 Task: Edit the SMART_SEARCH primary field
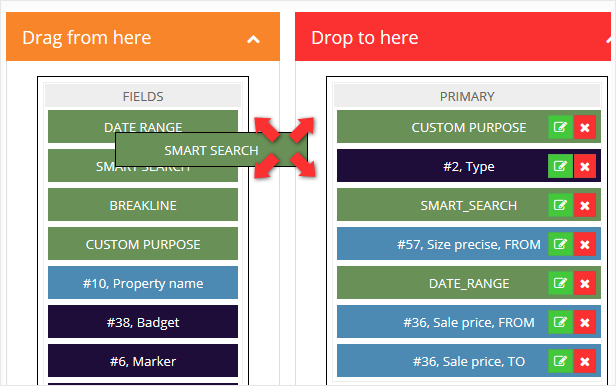tap(561, 205)
